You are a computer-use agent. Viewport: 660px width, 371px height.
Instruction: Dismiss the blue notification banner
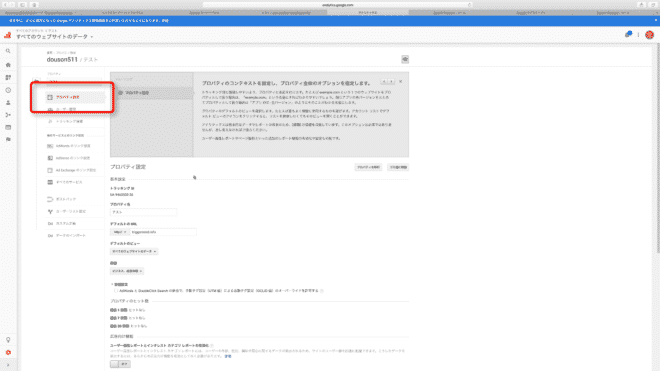point(655,20)
